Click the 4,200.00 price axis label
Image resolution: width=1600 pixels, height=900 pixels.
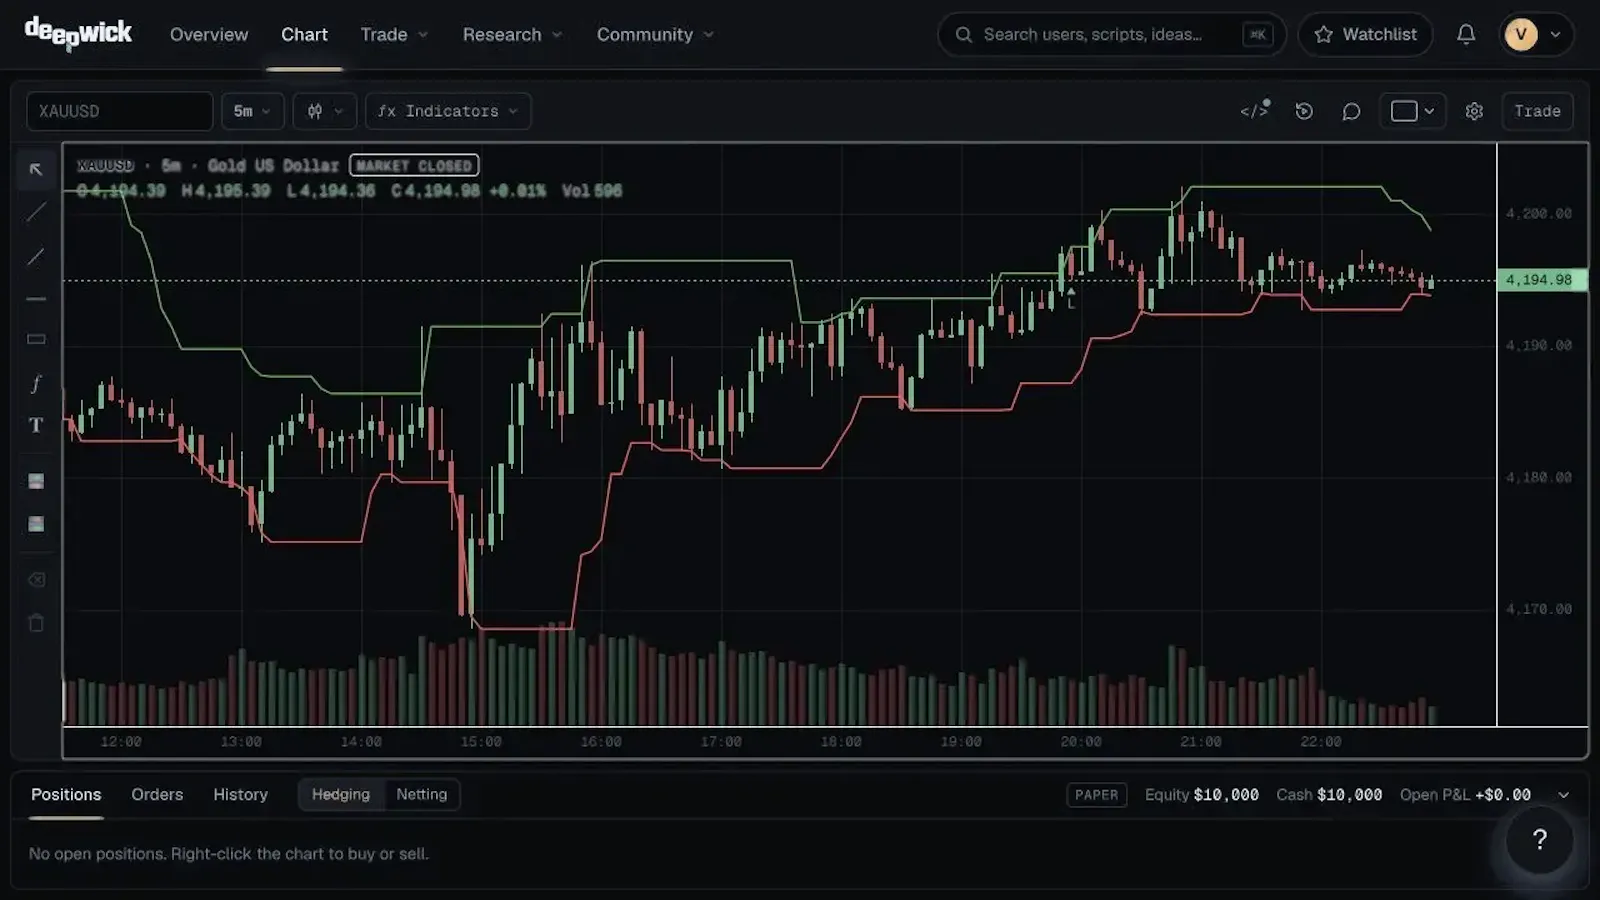(1539, 213)
